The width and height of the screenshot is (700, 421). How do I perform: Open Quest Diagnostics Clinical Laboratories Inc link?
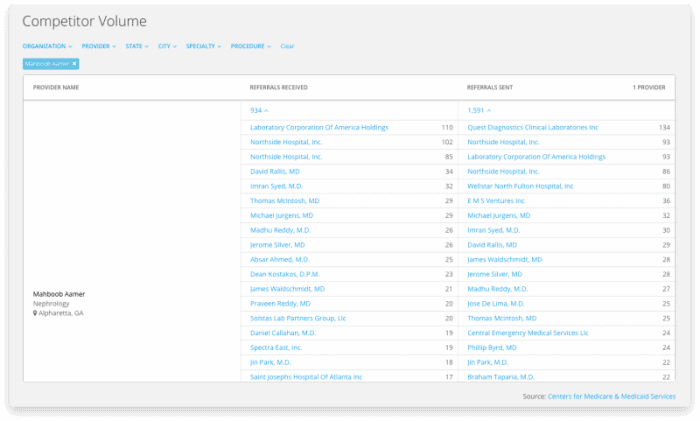pyautogui.click(x=533, y=127)
